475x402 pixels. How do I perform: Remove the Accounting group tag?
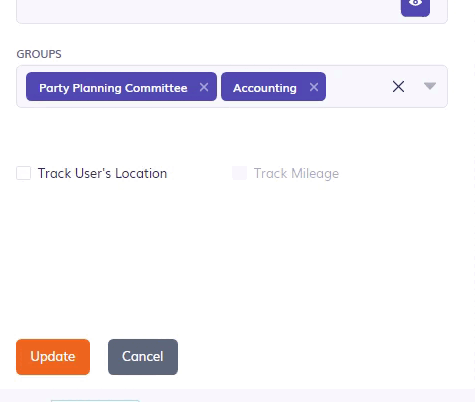(314, 87)
